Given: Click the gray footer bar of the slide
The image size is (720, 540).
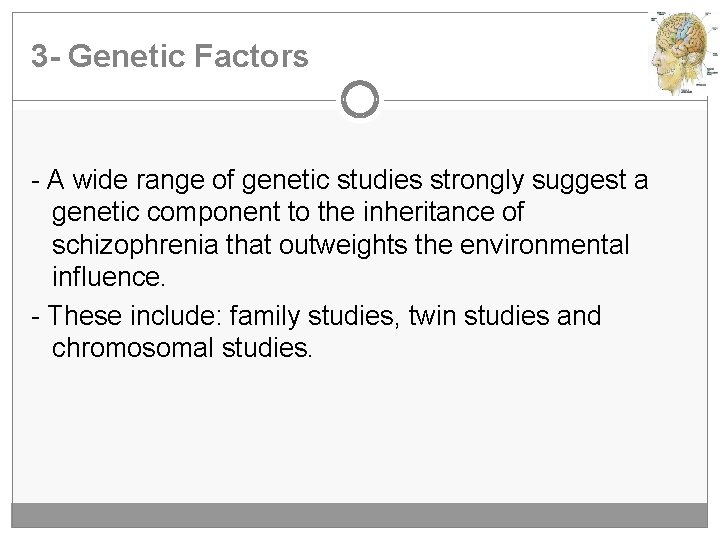Looking at the screenshot, I should click(x=359, y=515).
